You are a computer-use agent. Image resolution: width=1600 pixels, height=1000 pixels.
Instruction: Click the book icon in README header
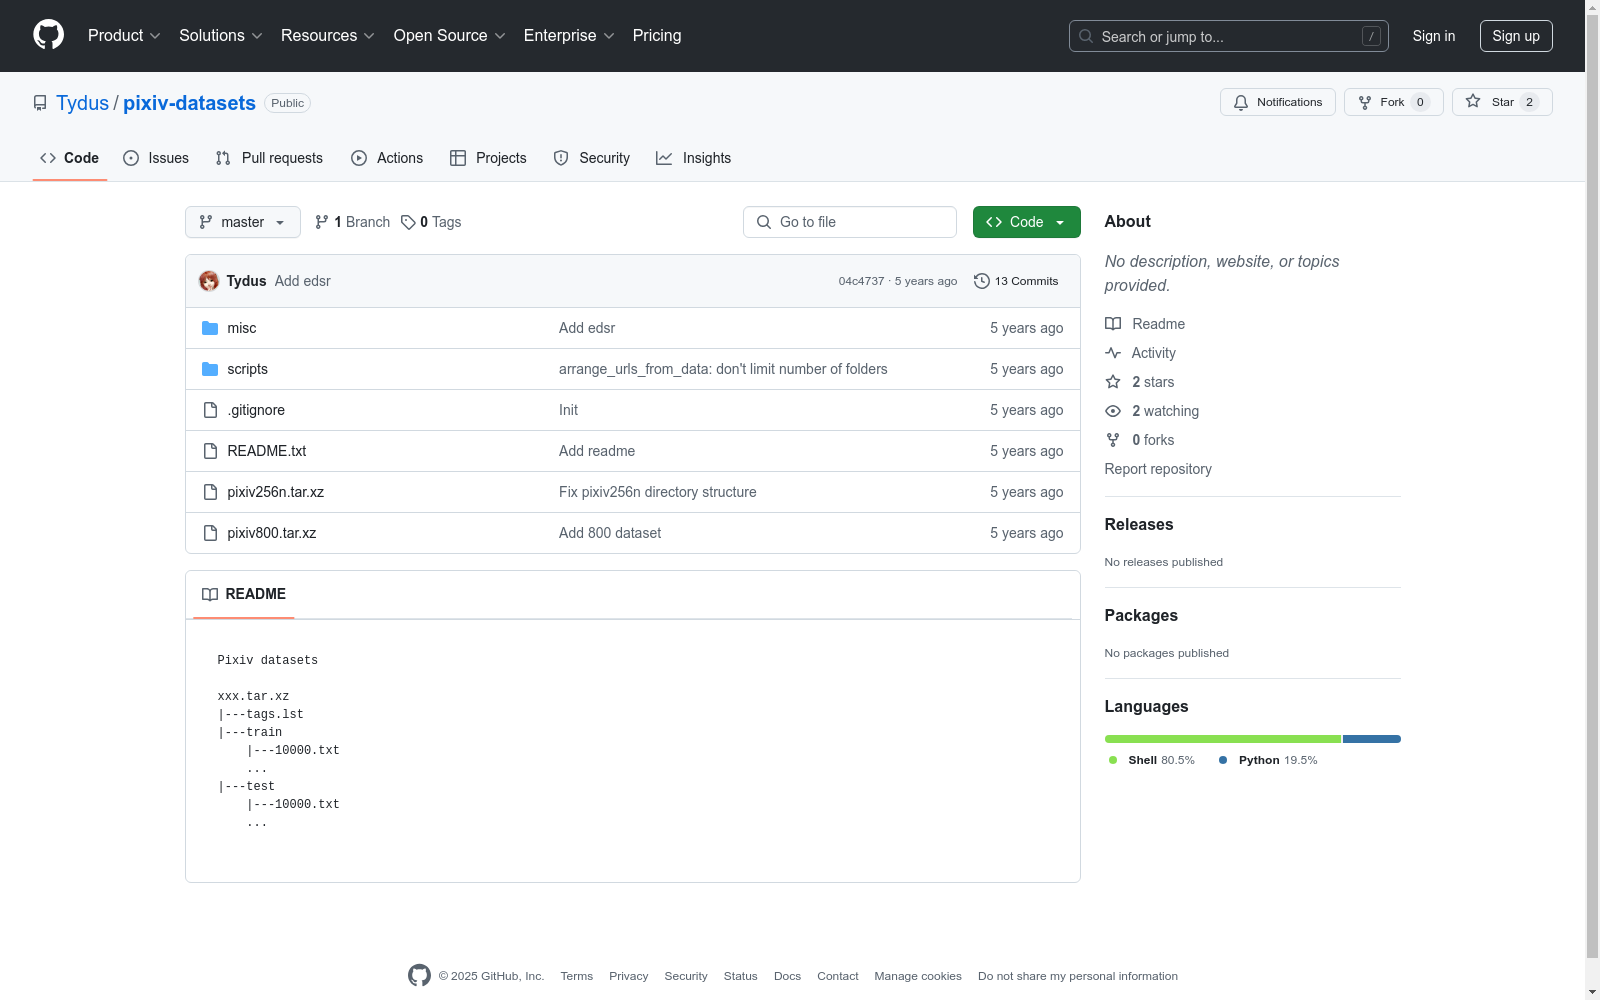click(210, 594)
